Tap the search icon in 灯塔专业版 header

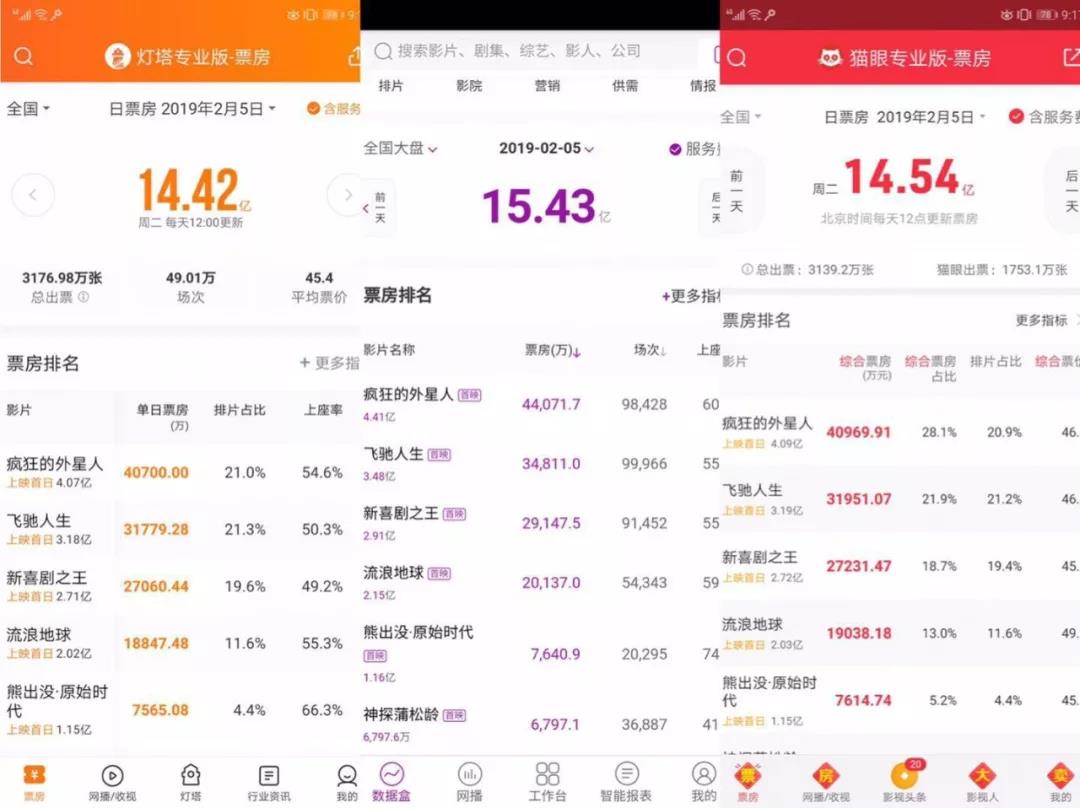(x=23, y=56)
